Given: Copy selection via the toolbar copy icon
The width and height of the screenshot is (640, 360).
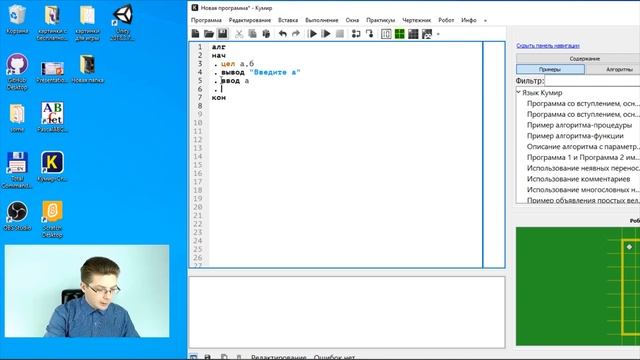Looking at the screenshot, I should [x=252, y=34].
